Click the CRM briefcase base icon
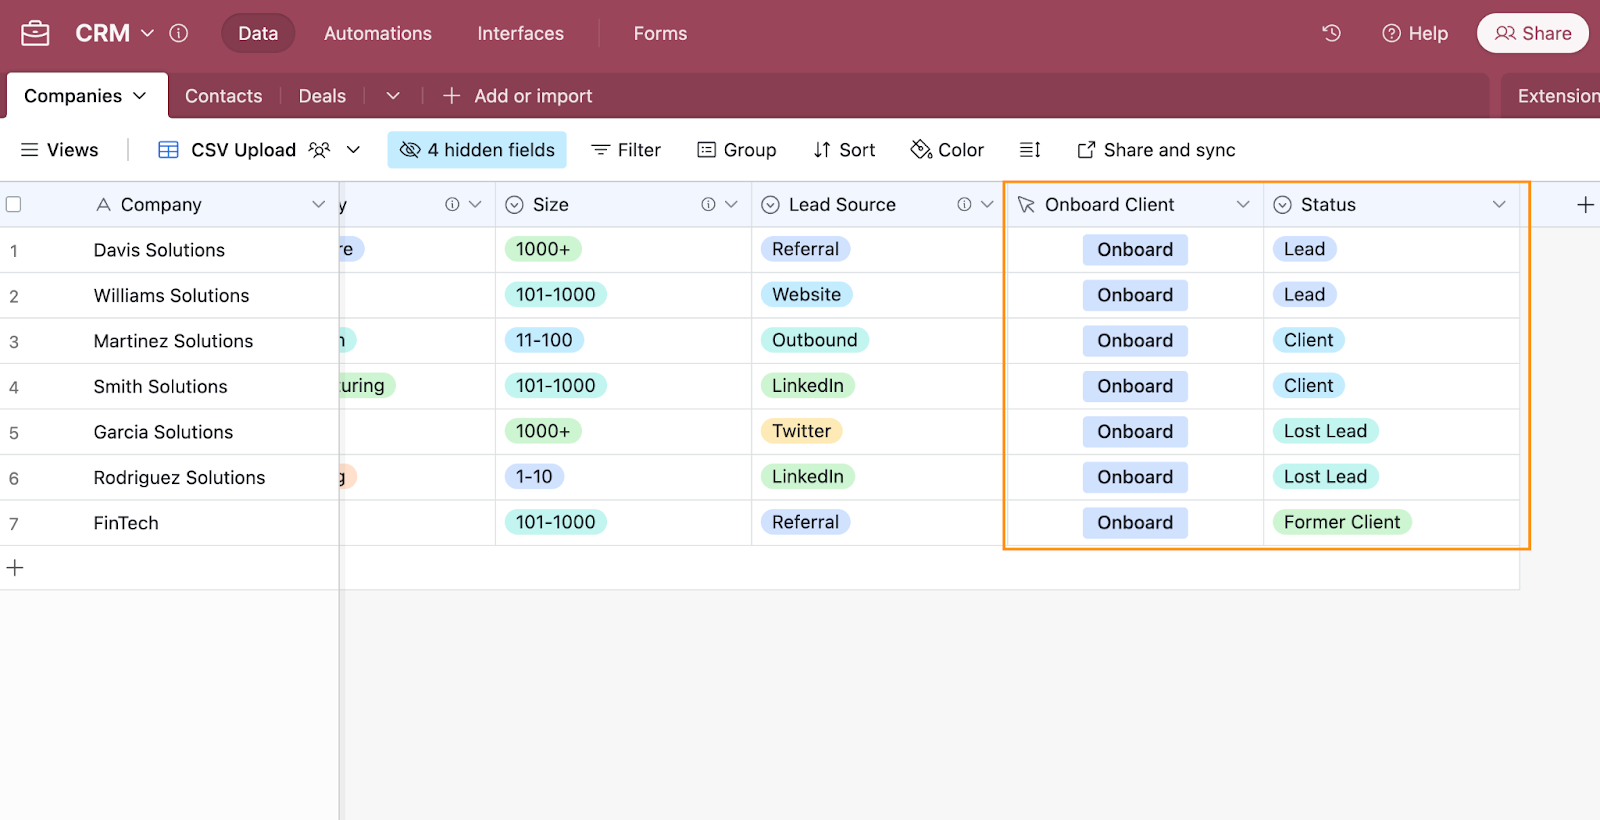This screenshot has width=1600, height=820. (35, 33)
